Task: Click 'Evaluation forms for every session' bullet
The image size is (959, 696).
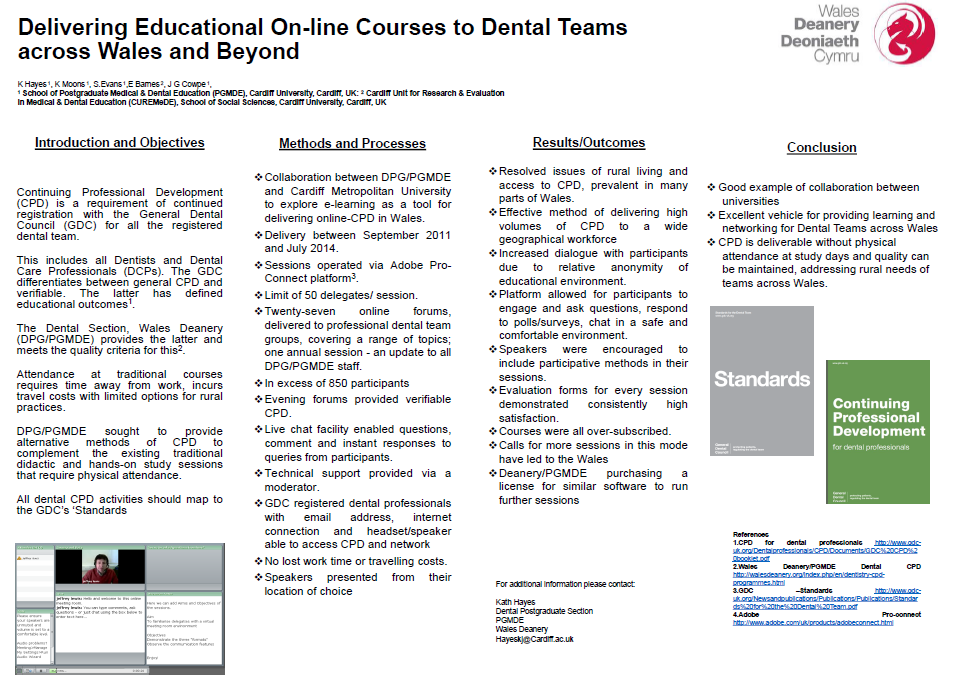Action: coord(588,404)
